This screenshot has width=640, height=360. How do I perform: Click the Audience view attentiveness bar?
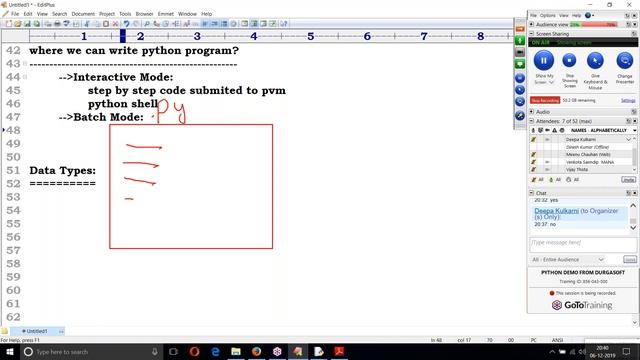click(x=593, y=25)
